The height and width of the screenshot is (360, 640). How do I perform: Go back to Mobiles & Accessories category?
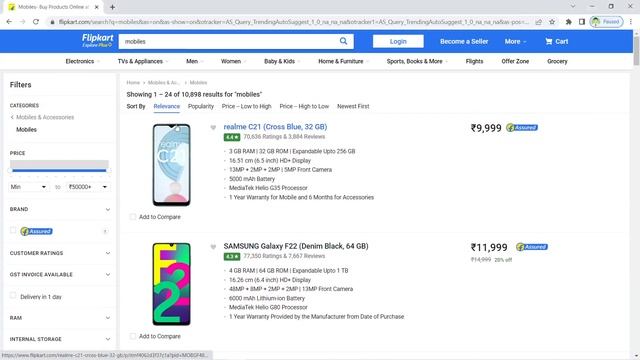42,117
